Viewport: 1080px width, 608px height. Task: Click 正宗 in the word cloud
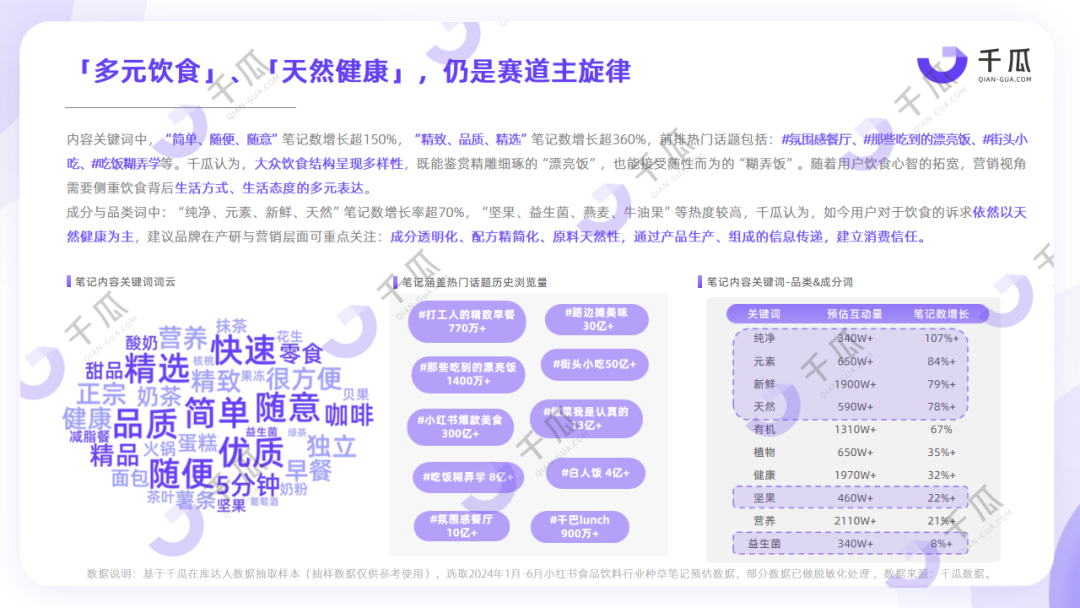coord(102,395)
